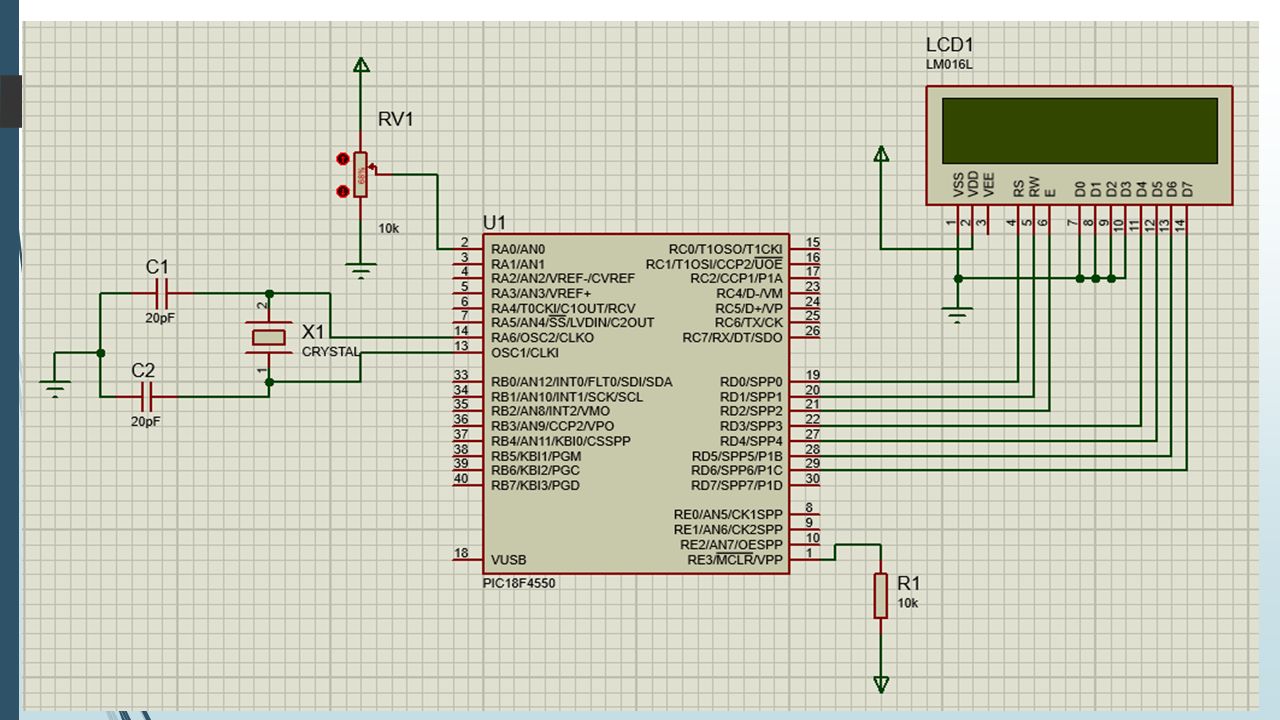The width and height of the screenshot is (1280, 720).
Task: Click the RC5/D+/VP pin label
Action: [748, 308]
